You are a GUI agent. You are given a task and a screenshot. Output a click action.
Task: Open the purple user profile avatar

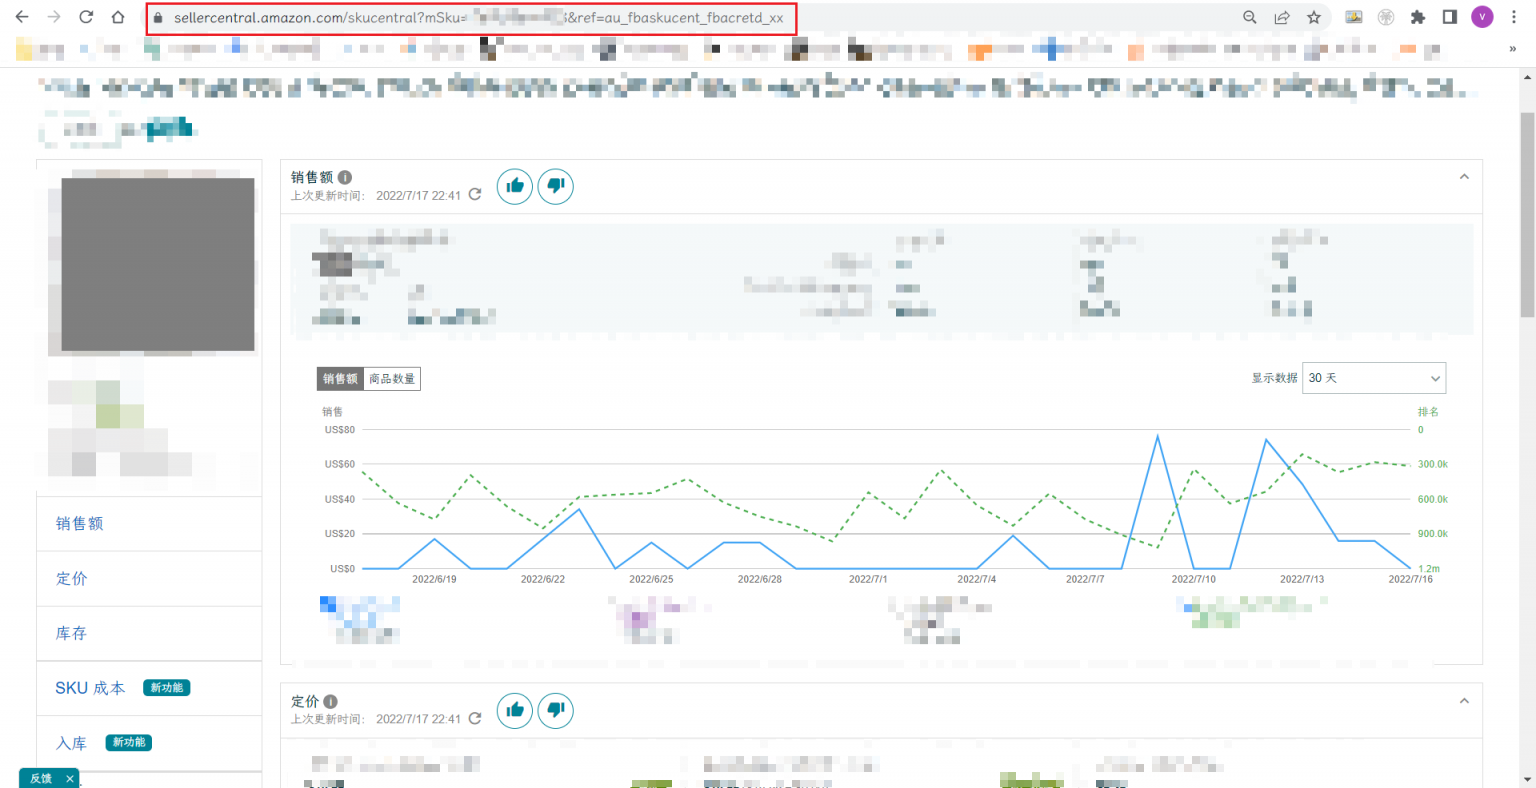coord(1482,17)
